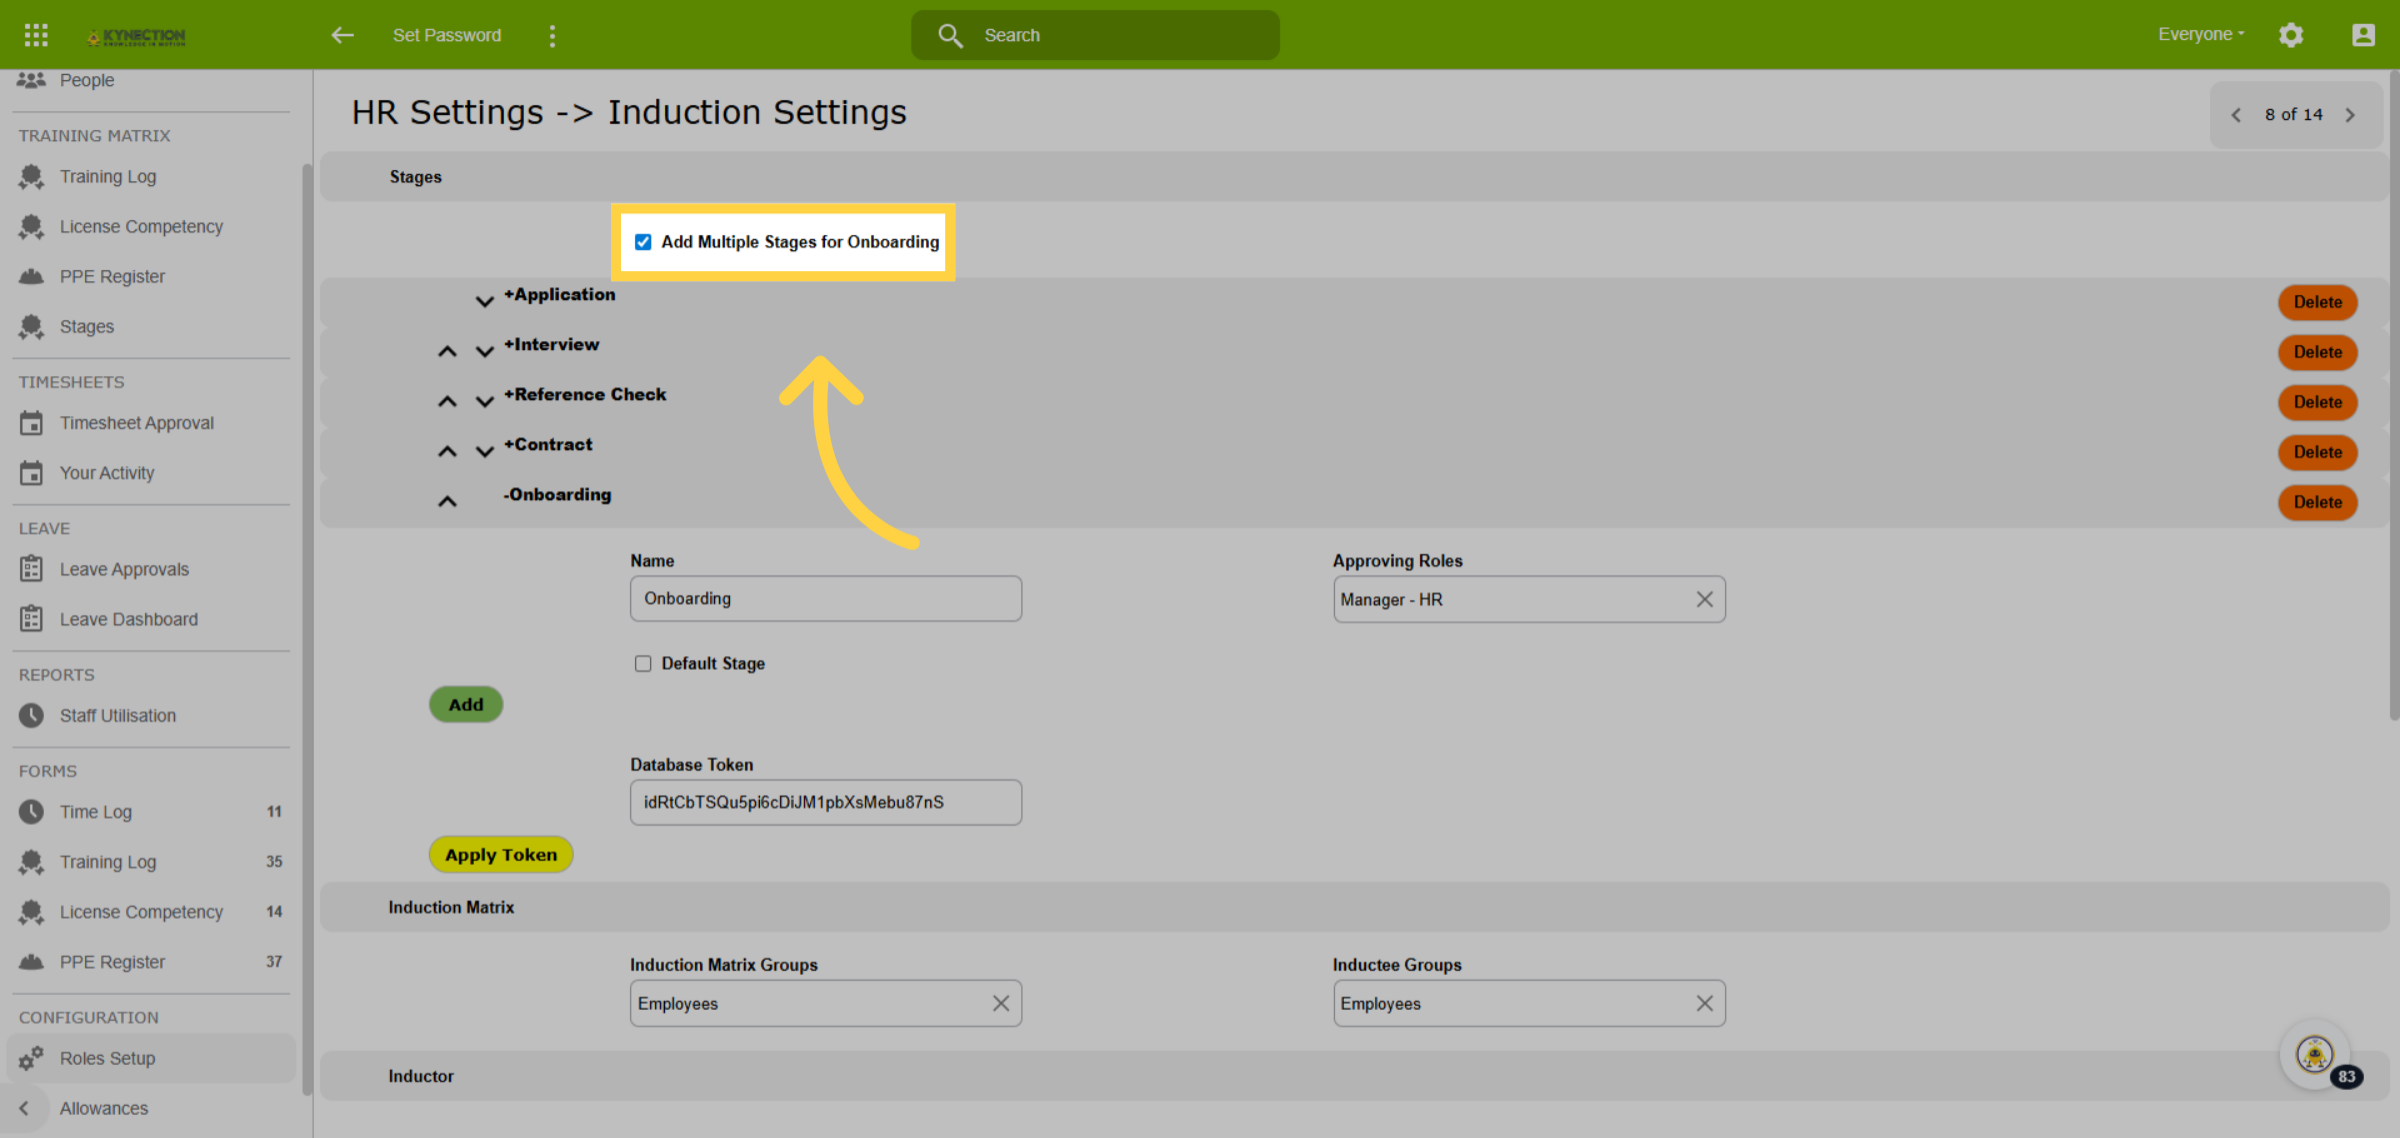The width and height of the screenshot is (2400, 1138).
Task: Move Application stage down
Action: (485, 301)
